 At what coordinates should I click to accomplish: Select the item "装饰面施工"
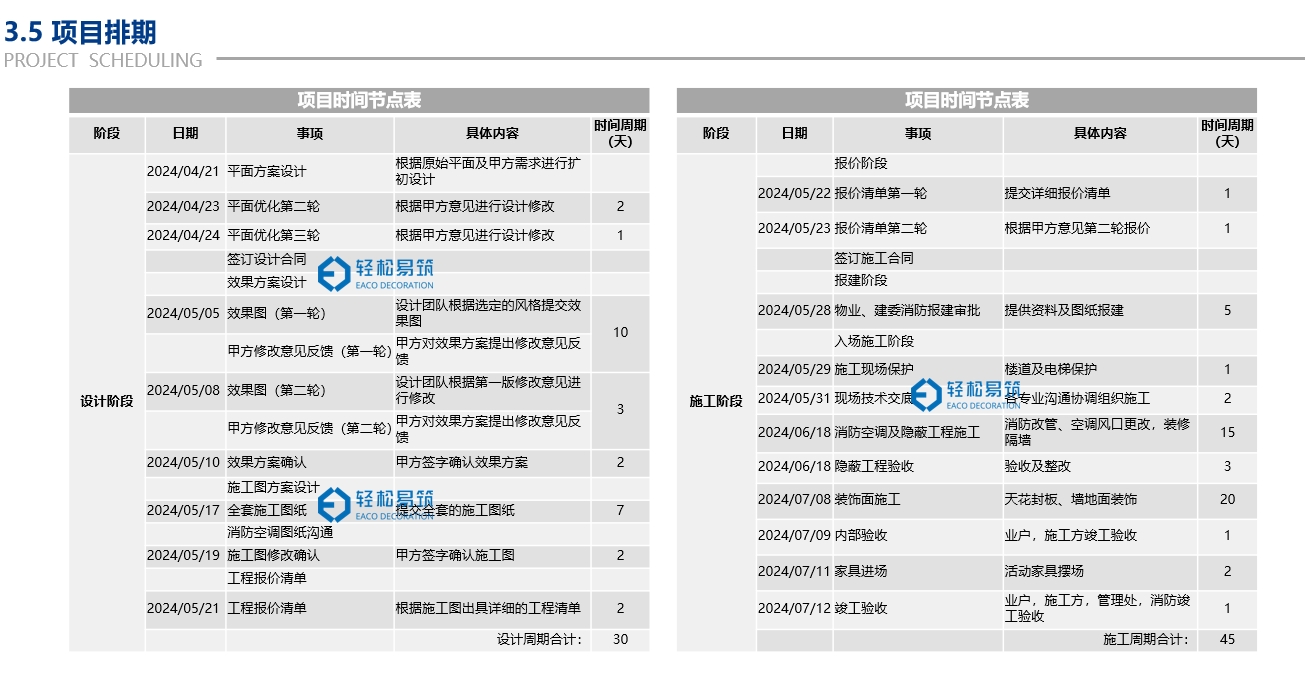868,500
